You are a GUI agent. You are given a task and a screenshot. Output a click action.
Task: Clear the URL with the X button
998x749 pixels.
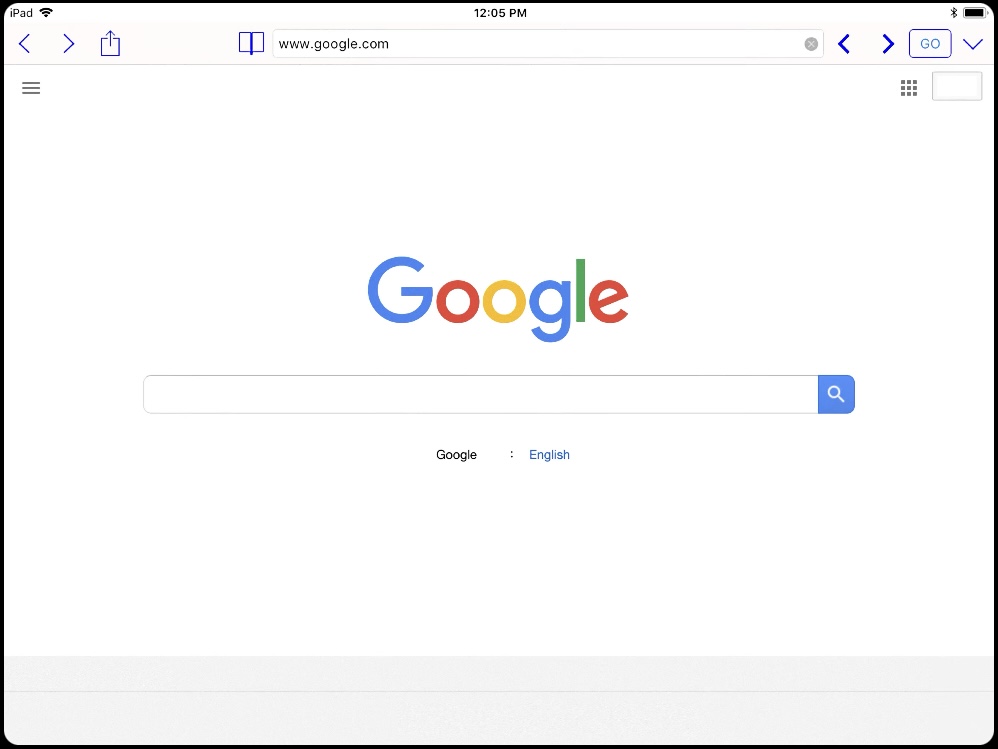click(811, 44)
